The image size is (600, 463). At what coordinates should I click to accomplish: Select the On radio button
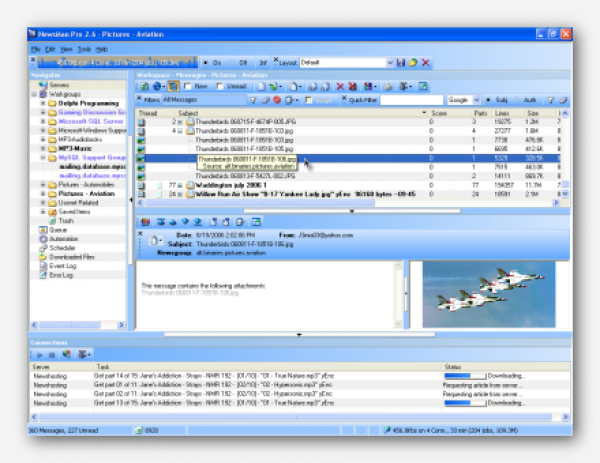pyautogui.click(x=206, y=63)
